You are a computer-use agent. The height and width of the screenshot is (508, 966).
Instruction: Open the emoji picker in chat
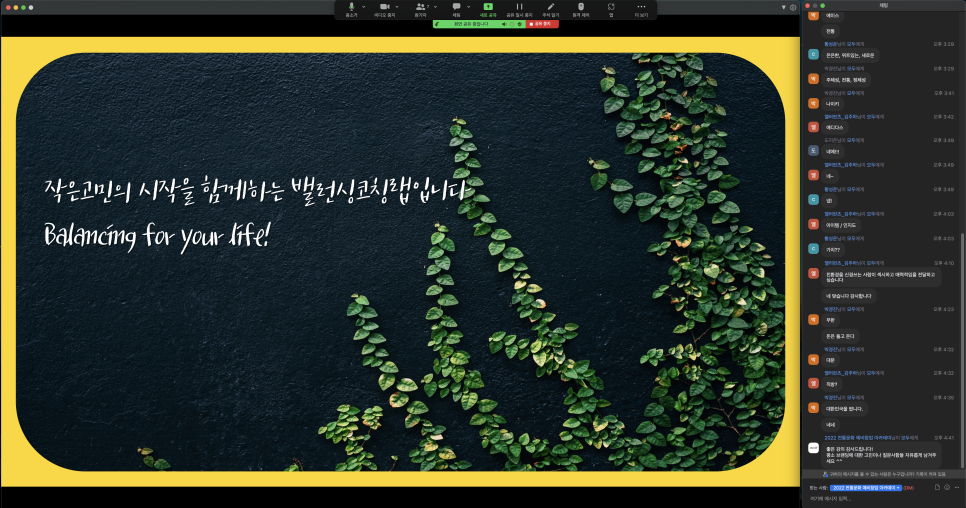pyautogui.click(x=947, y=487)
